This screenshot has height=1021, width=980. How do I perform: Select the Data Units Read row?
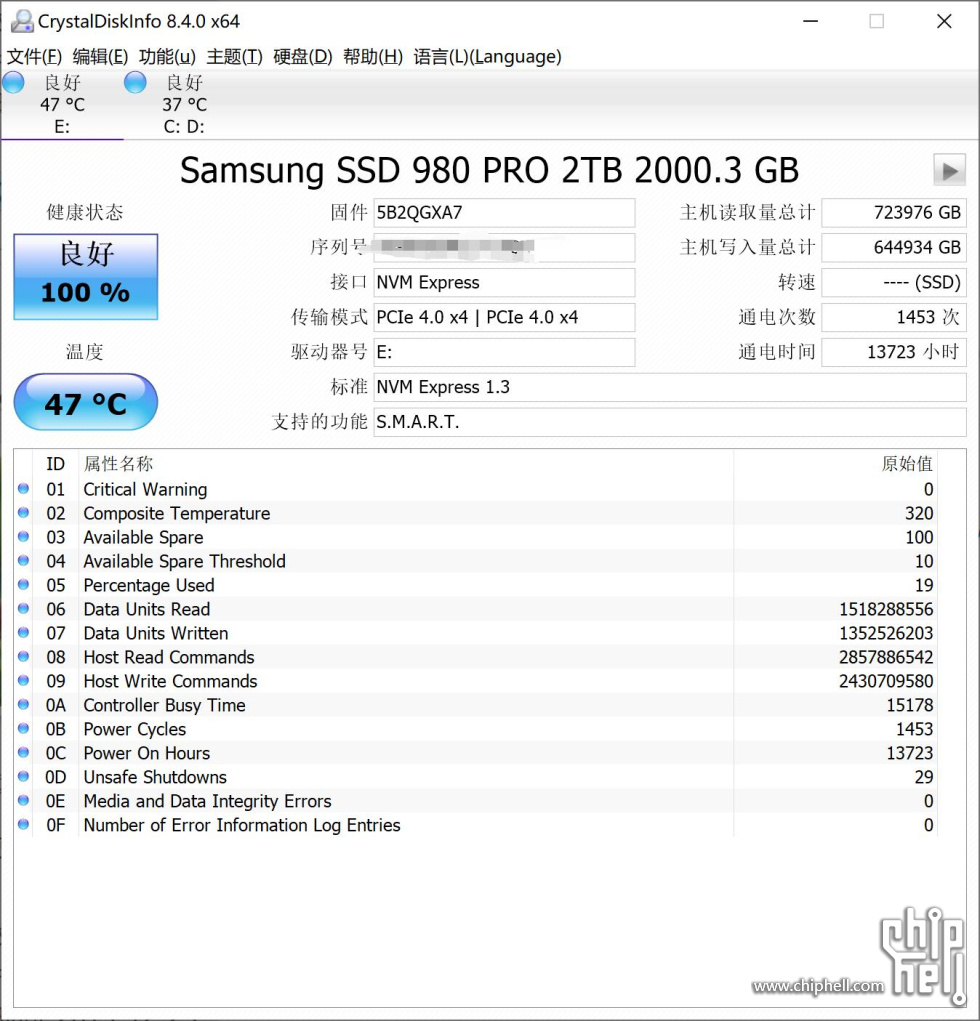point(476,609)
